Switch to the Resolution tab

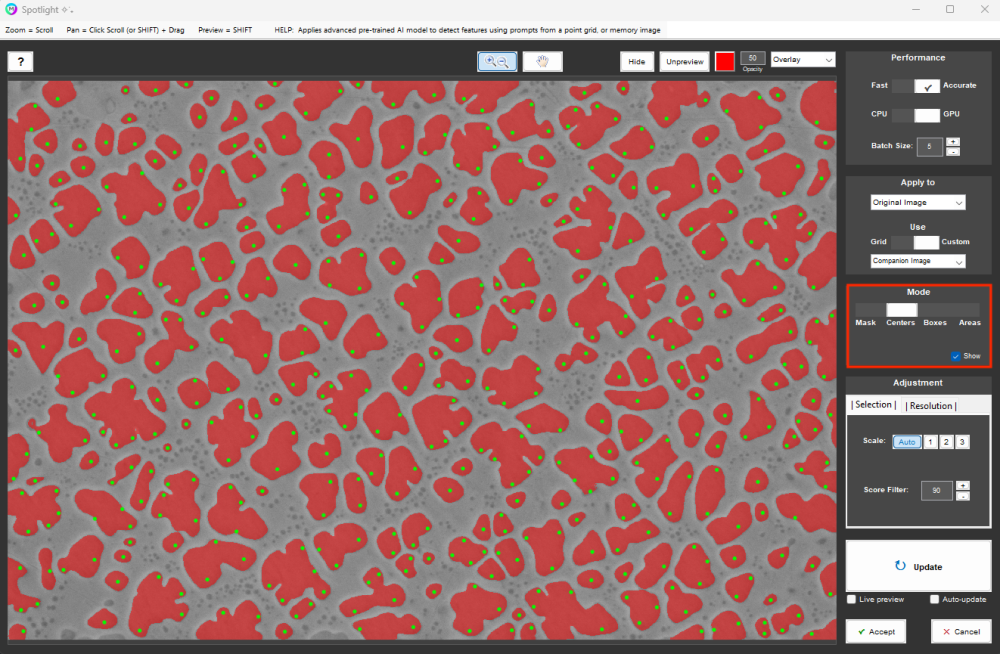tap(930, 406)
